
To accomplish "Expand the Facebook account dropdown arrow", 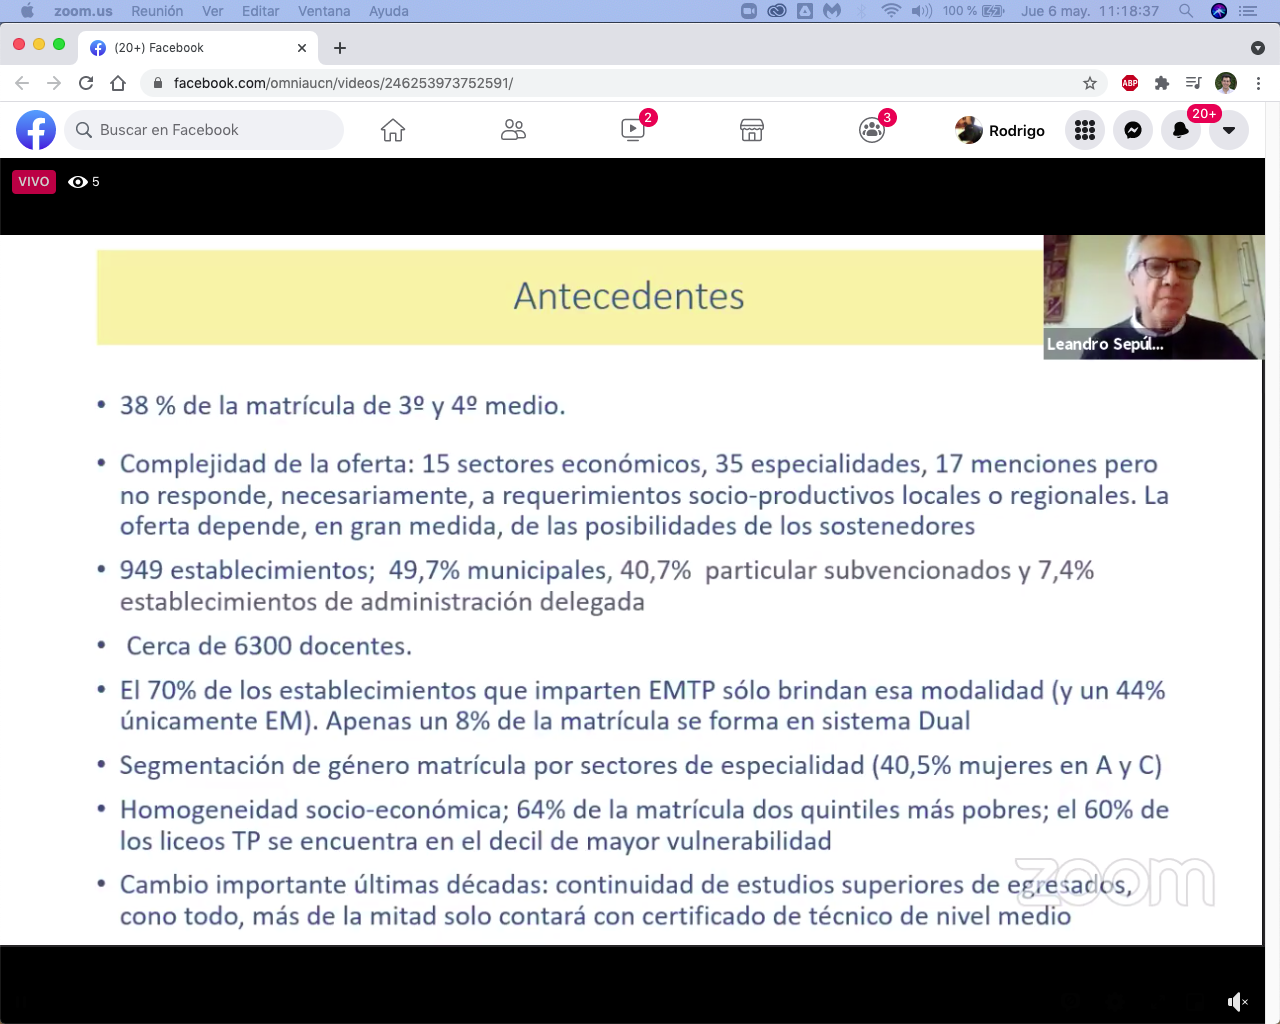I will tap(1229, 130).
